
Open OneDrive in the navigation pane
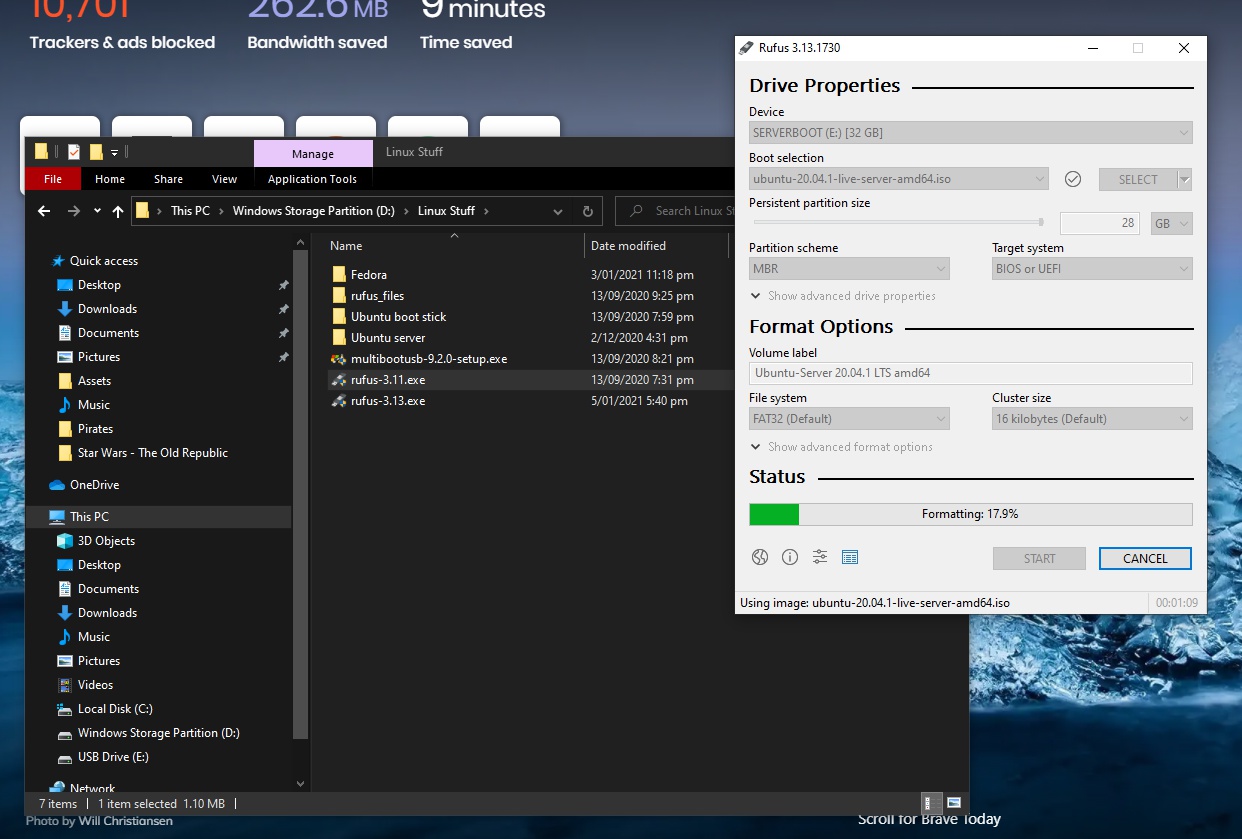(x=94, y=485)
